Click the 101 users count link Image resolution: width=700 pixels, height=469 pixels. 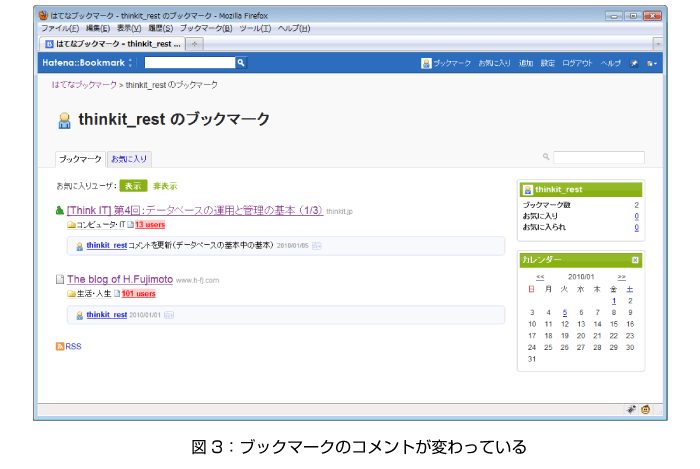pyautogui.click(x=138, y=294)
